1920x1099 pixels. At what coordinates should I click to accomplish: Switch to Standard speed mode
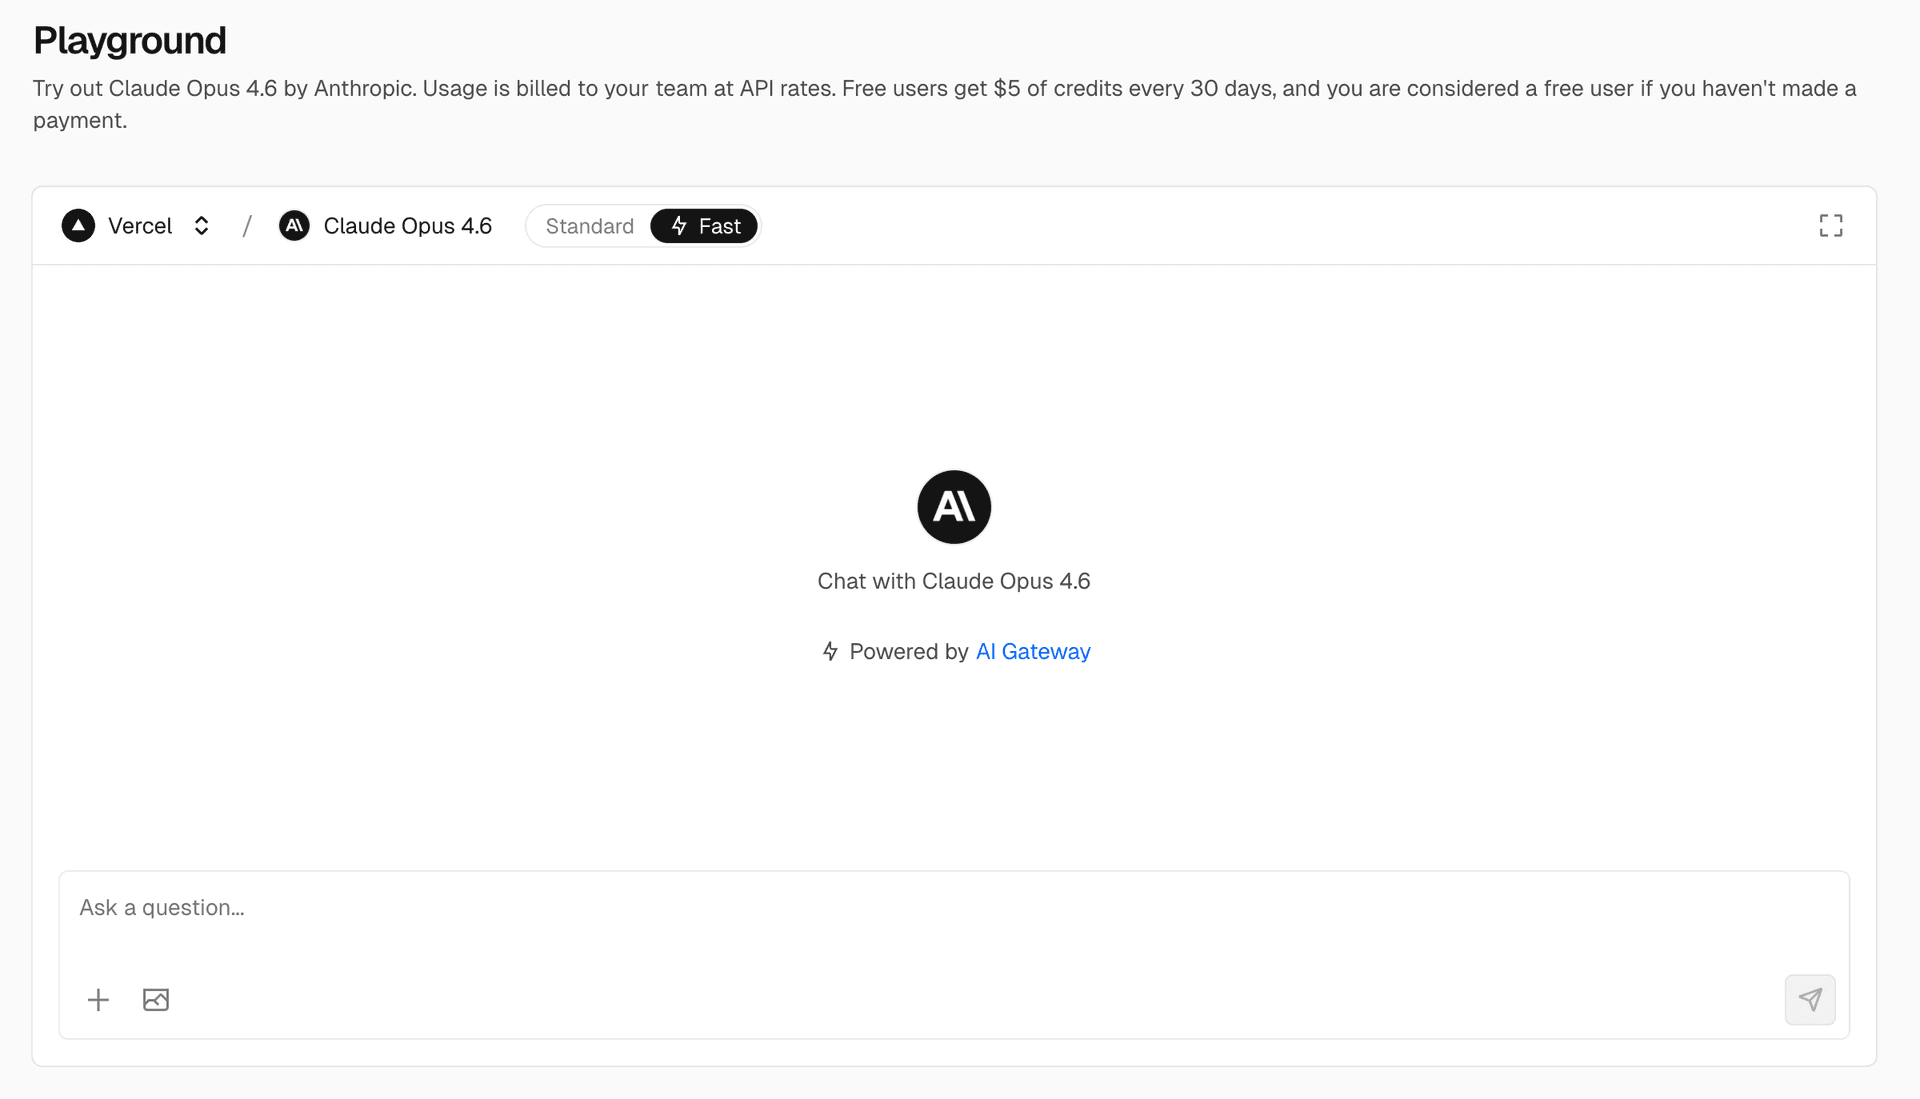point(589,226)
